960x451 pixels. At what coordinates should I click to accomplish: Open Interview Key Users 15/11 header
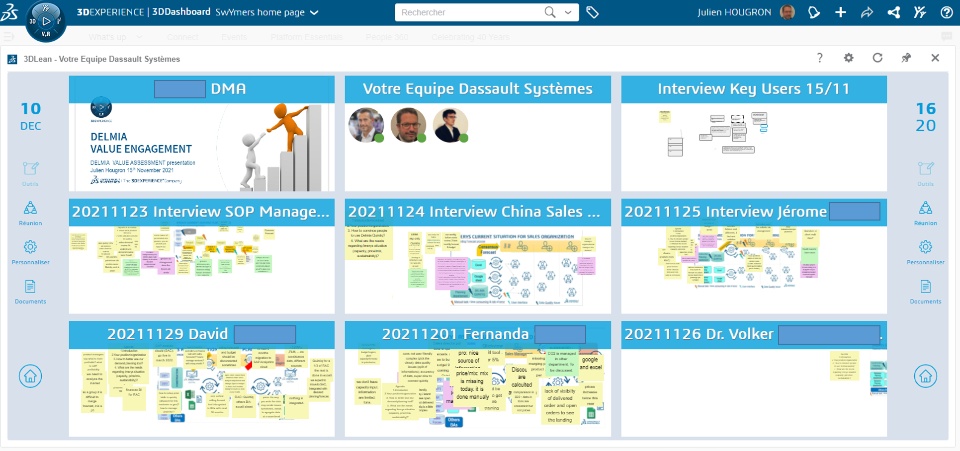pos(754,89)
